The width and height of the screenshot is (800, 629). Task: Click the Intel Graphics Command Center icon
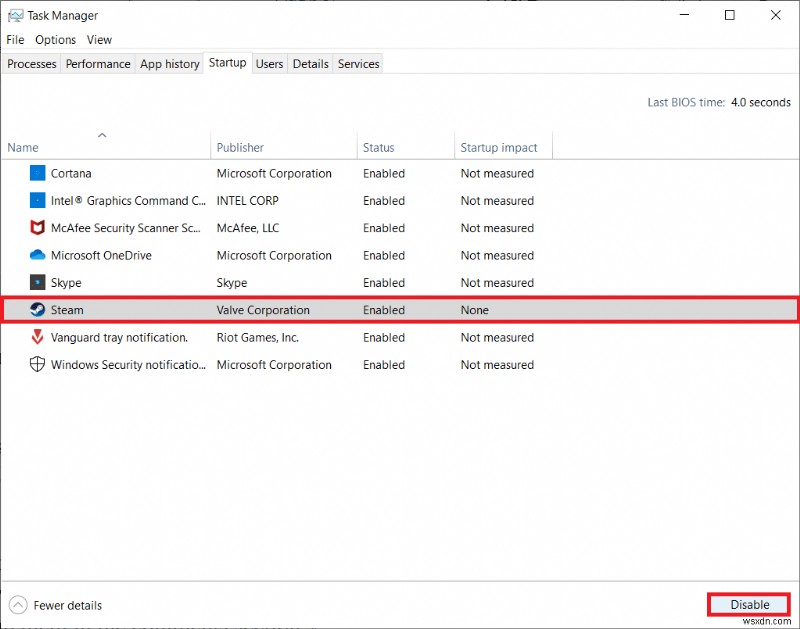37,200
